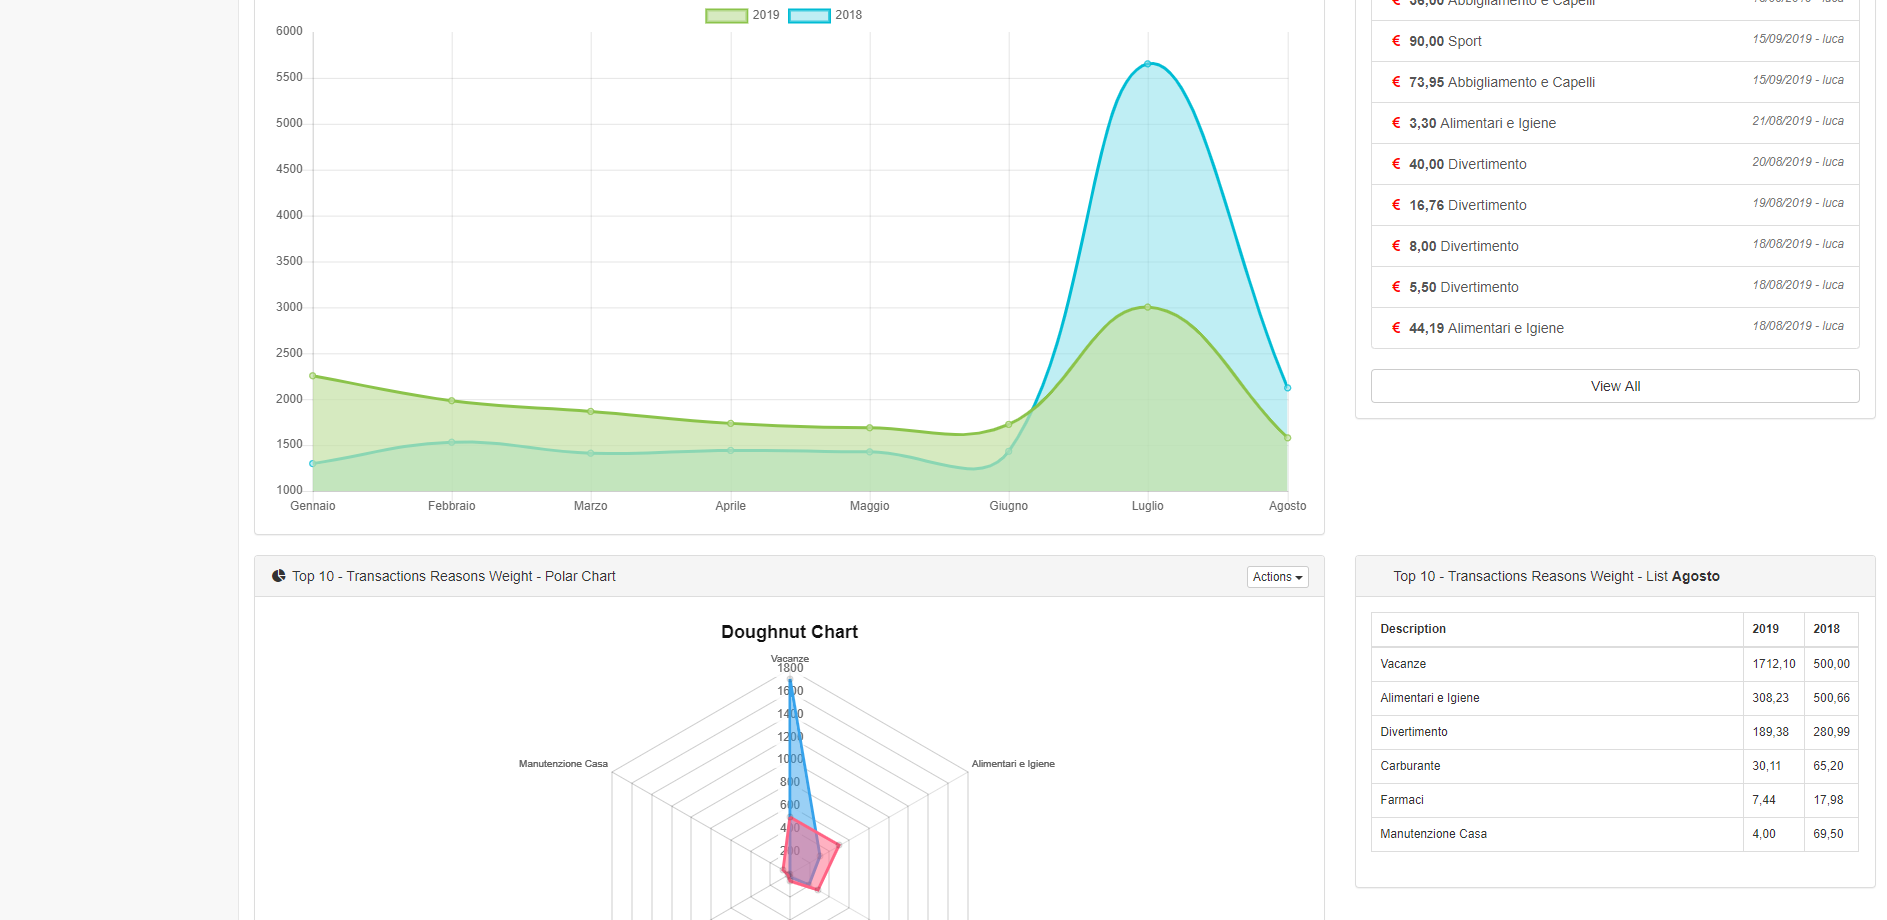The image size is (1887, 920).
Task: Click the Luglio data point of 2019 line
Action: pyautogui.click(x=1147, y=307)
